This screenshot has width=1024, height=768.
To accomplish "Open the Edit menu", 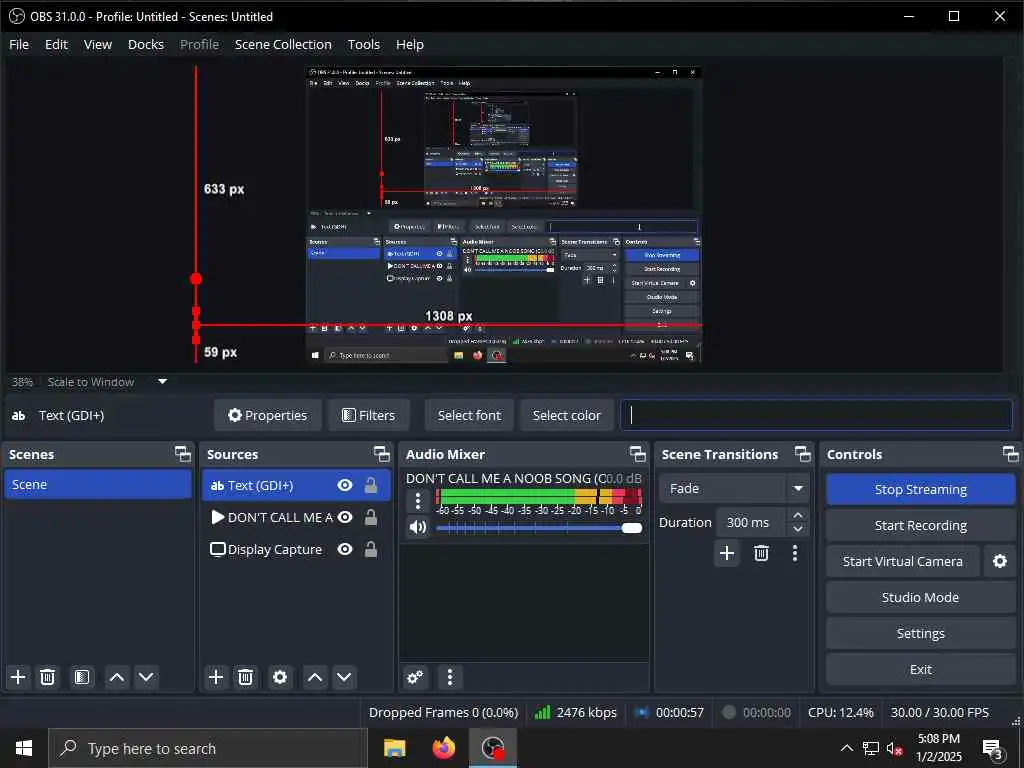I will (56, 44).
